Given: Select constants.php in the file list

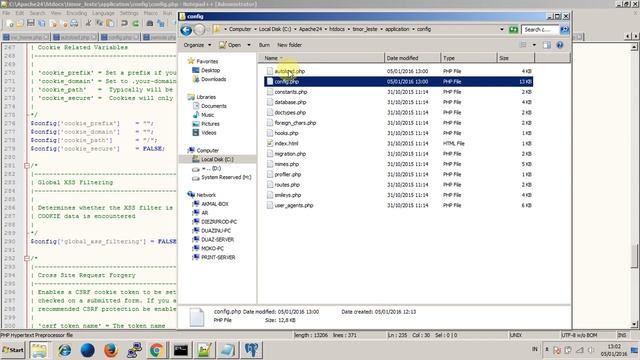Looking at the screenshot, I should click(x=290, y=92).
